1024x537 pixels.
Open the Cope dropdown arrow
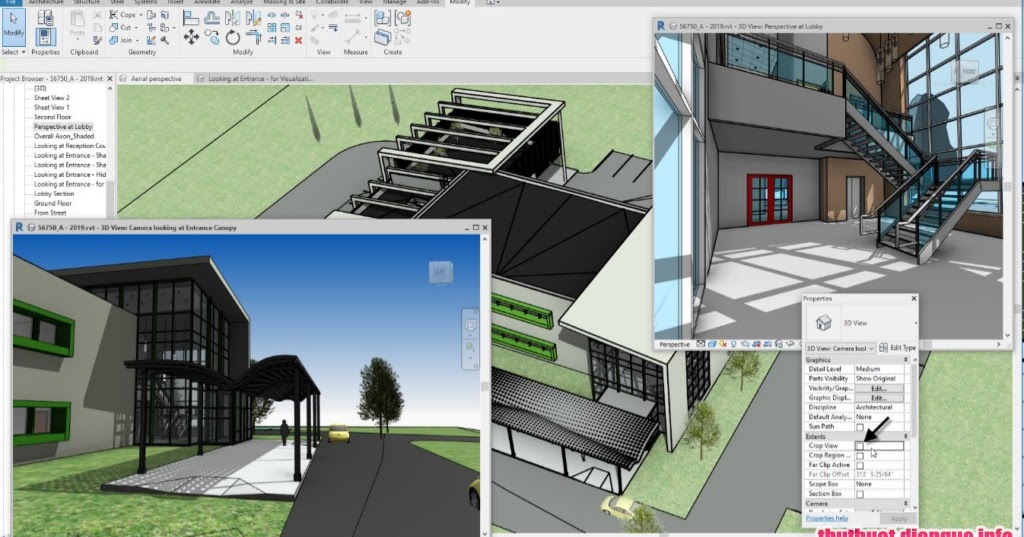pyautogui.click(x=140, y=14)
